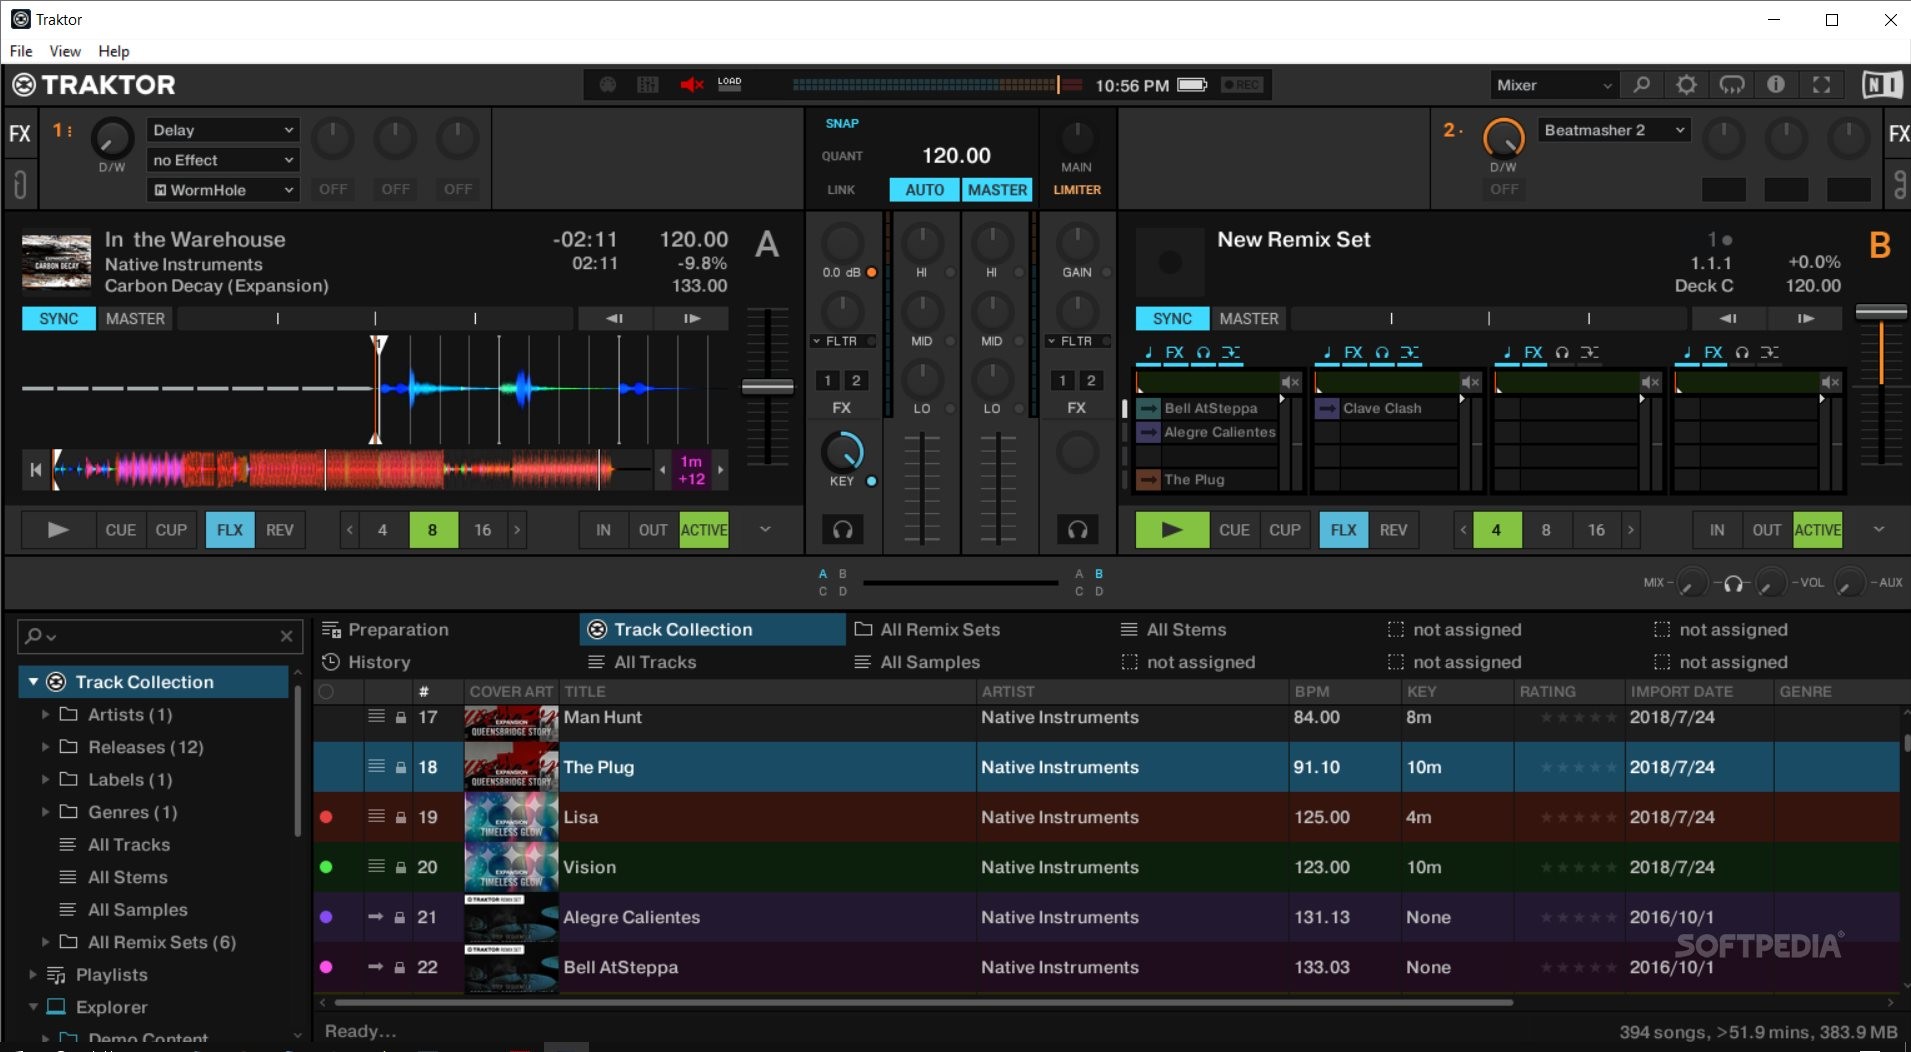
Task: Click Deck A loop IN button
Action: (x=604, y=530)
